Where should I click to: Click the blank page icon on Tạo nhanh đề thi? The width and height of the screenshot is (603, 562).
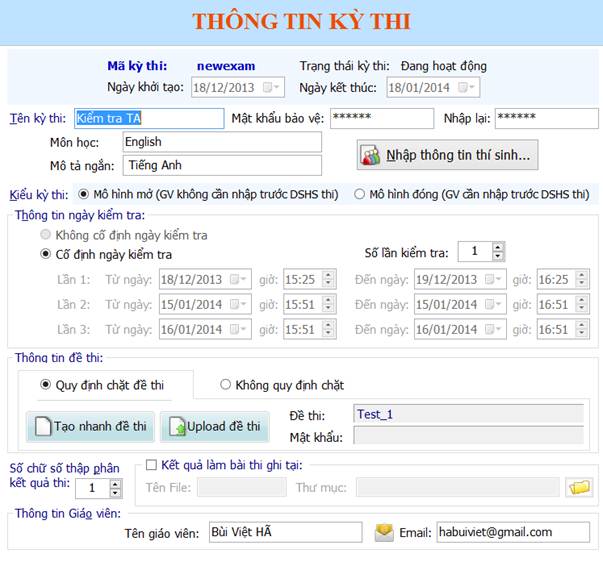coord(43,426)
